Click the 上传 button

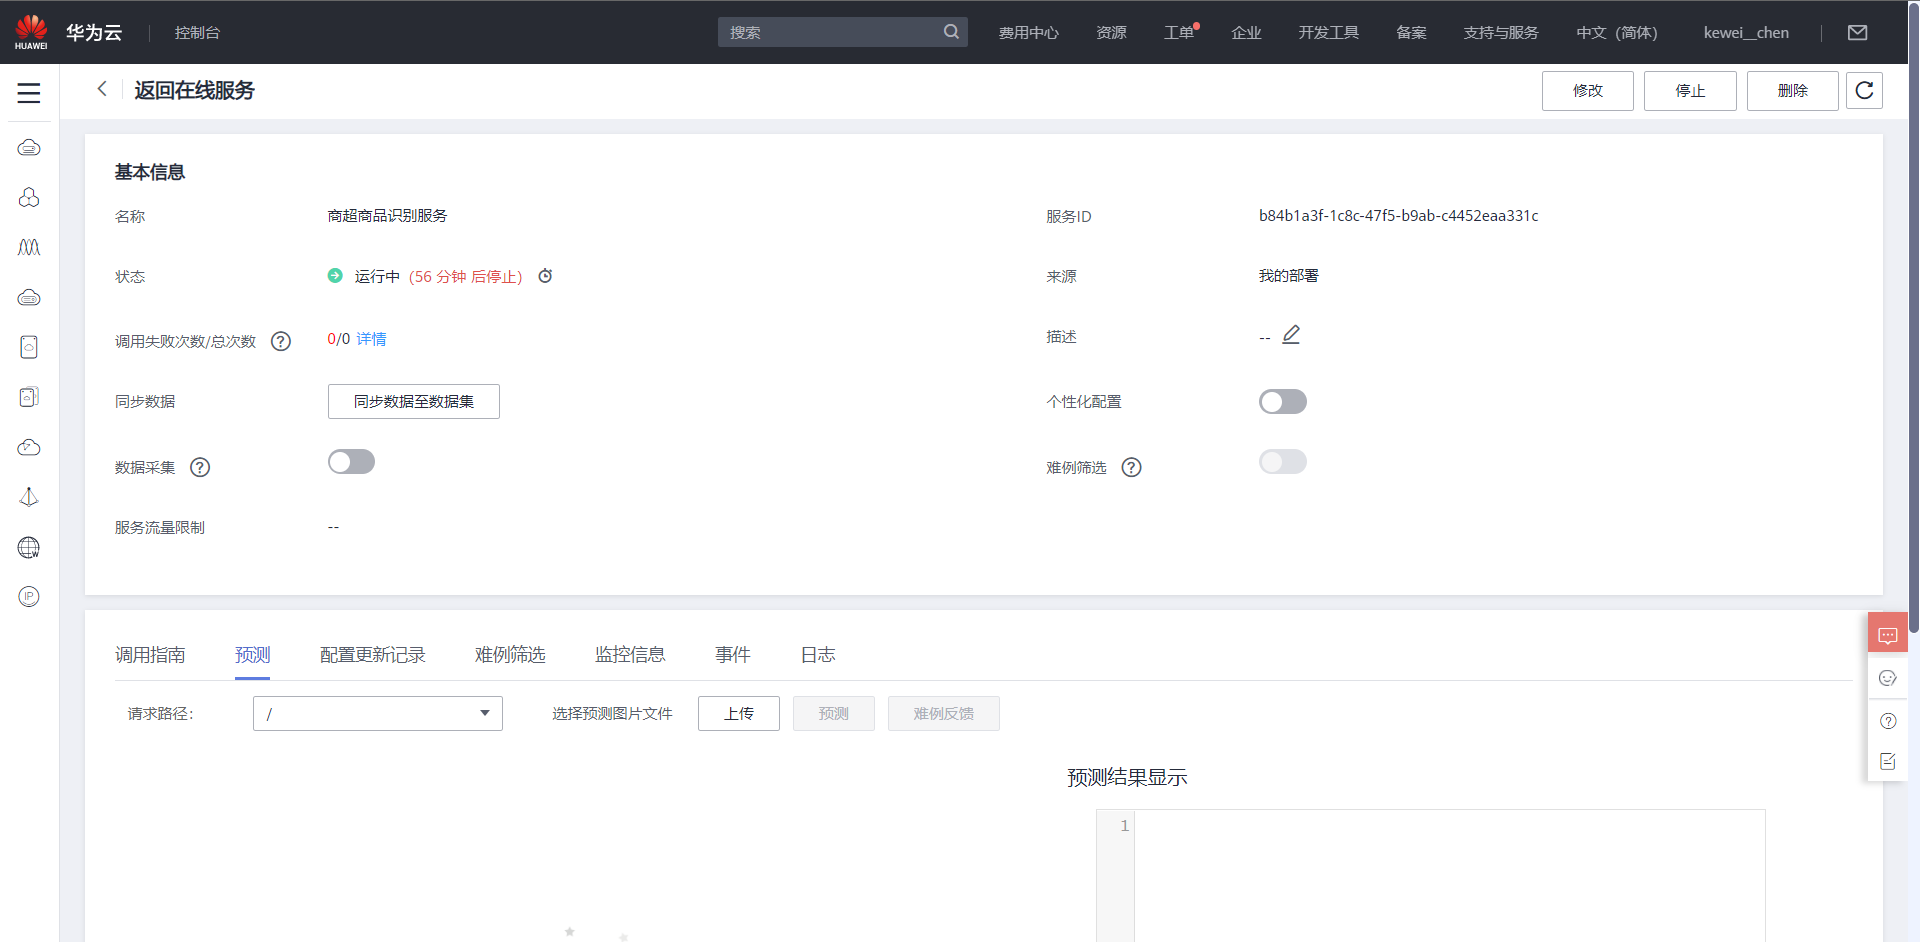pyautogui.click(x=739, y=713)
